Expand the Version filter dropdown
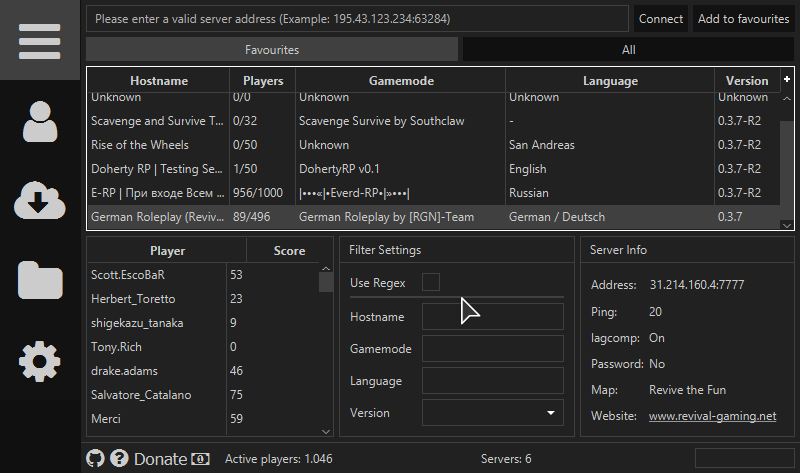Image resolution: width=800 pixels, height=473 pixels. 551,413
